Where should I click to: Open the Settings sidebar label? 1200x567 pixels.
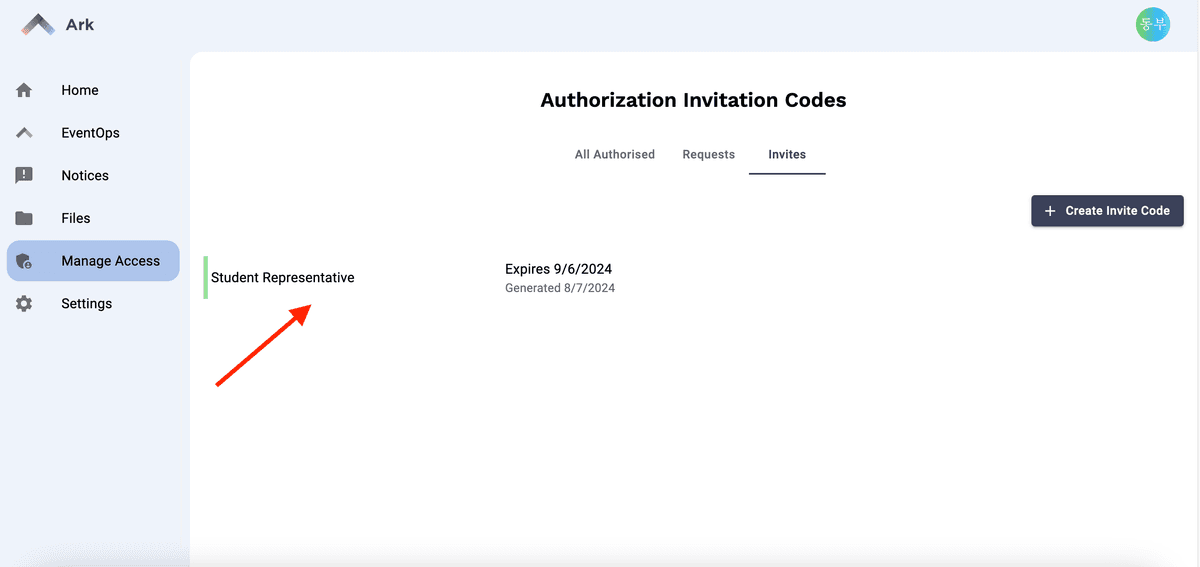(87, 304)
